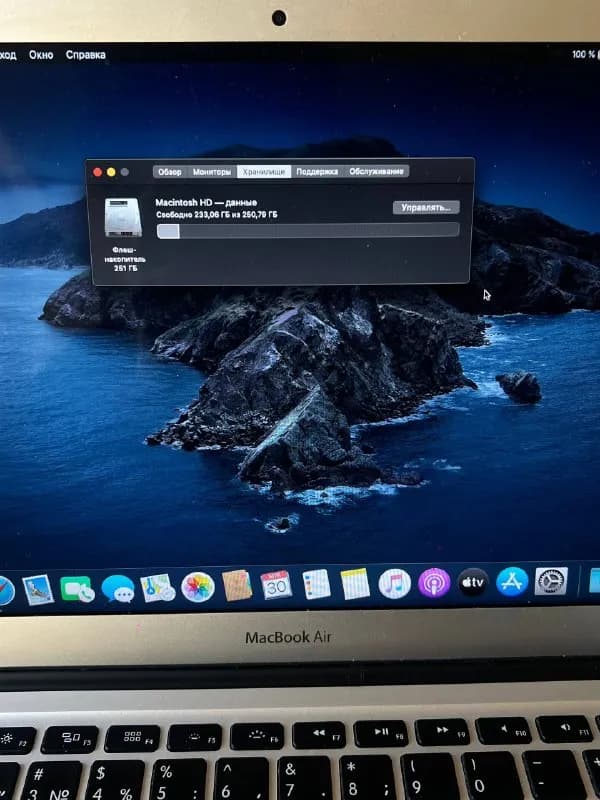The image size is (600, 800).
Task: Launch the Music app from the Dock
Action: (394, 583)
